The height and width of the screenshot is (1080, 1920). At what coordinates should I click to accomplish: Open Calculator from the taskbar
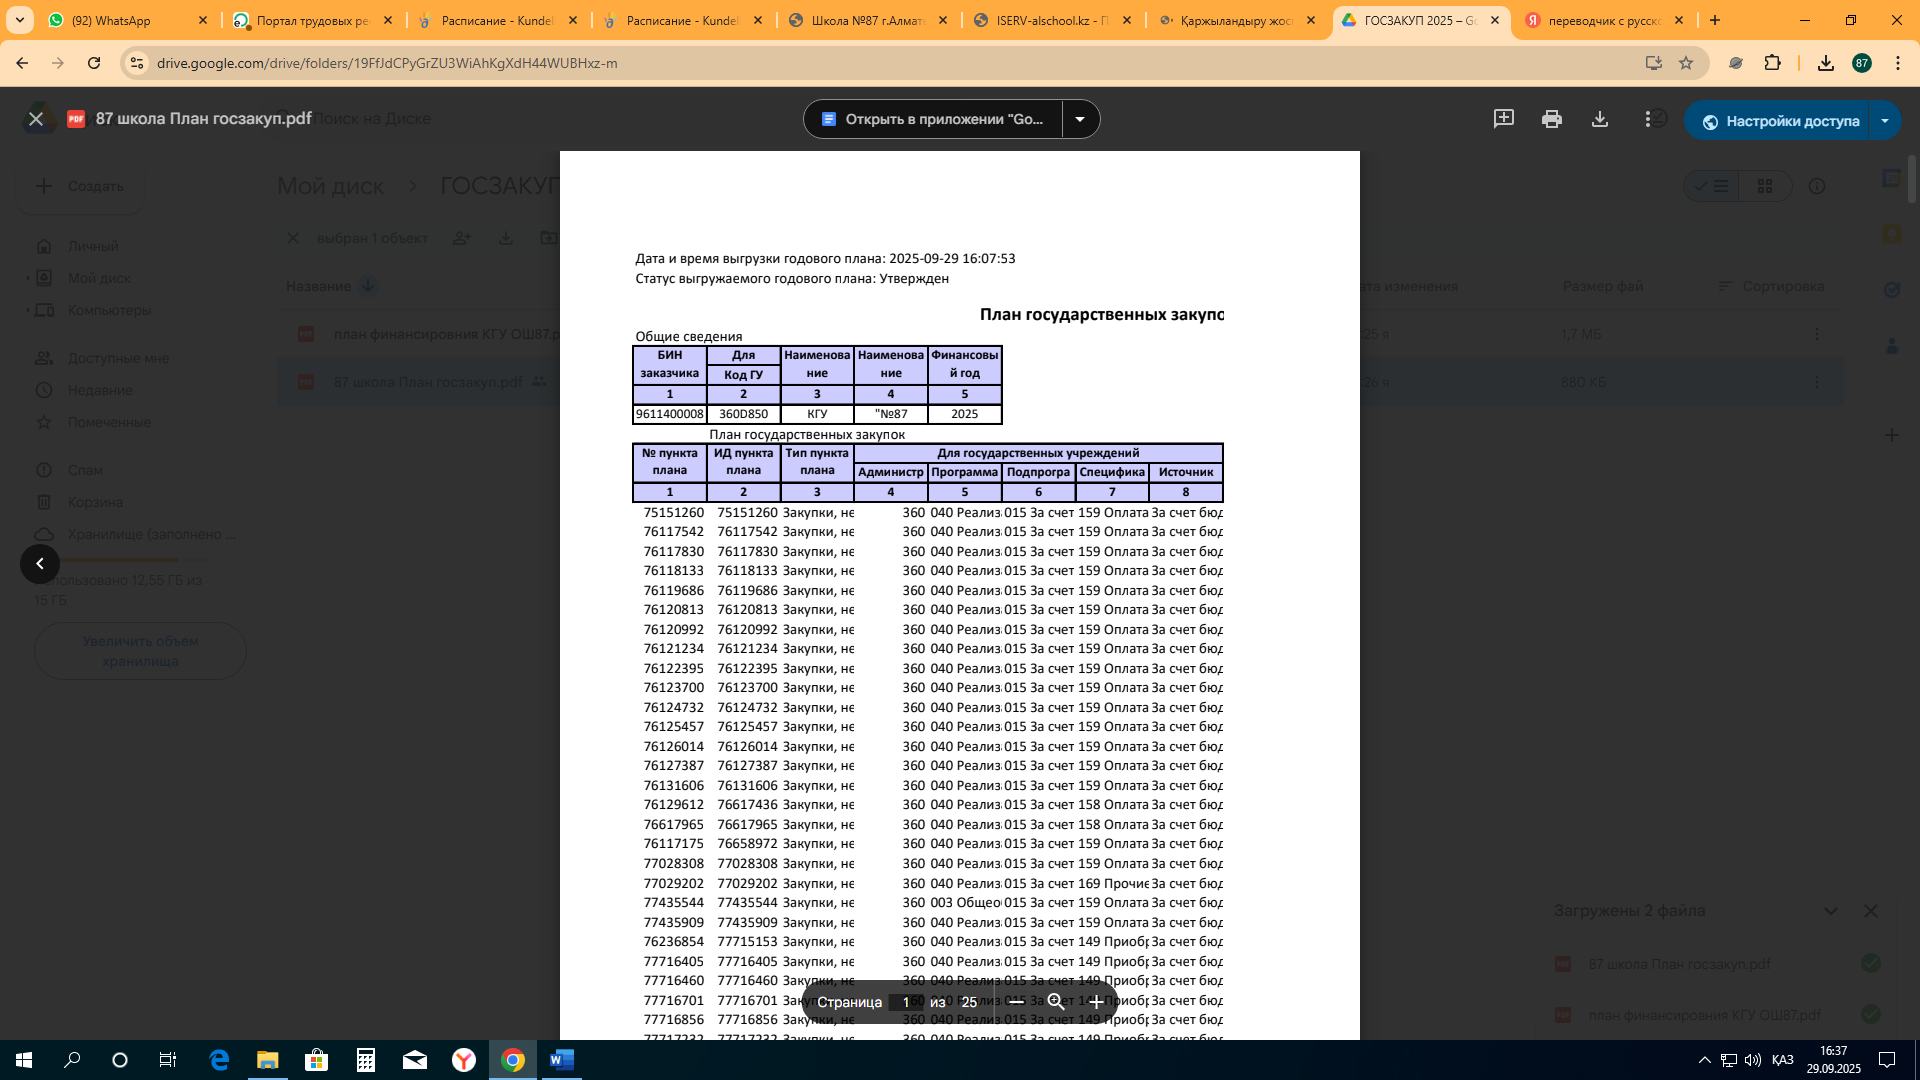tap(366, 1060)
